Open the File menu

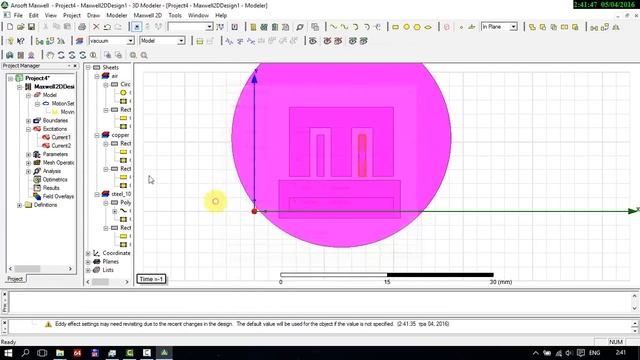(x=18, y=16)
